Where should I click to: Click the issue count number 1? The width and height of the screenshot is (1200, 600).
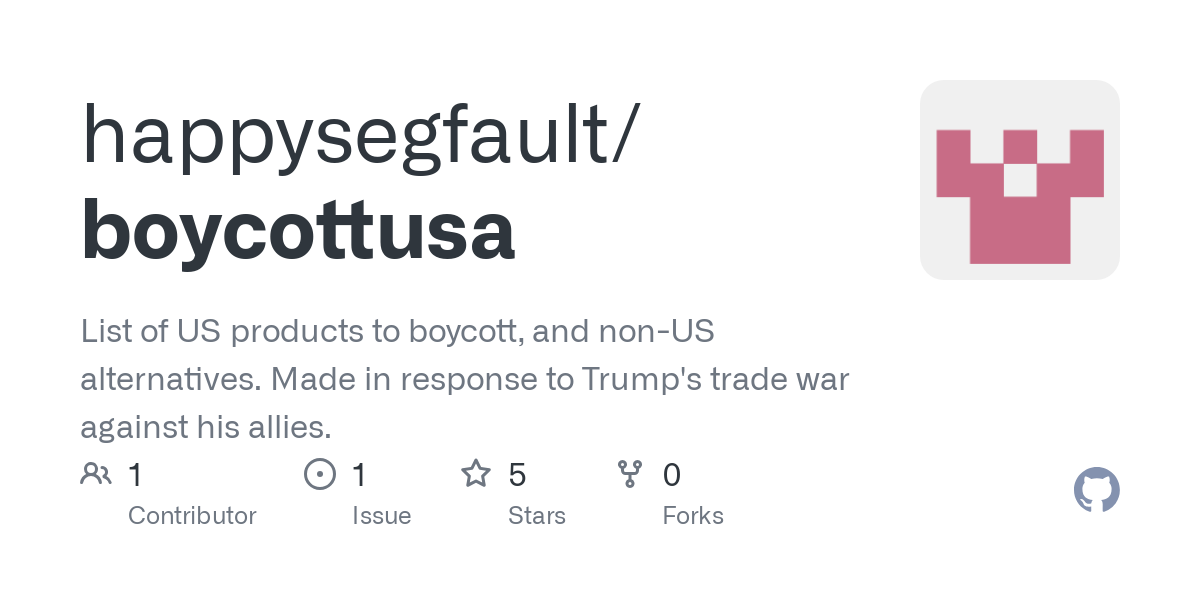click(x=359, y=475)
